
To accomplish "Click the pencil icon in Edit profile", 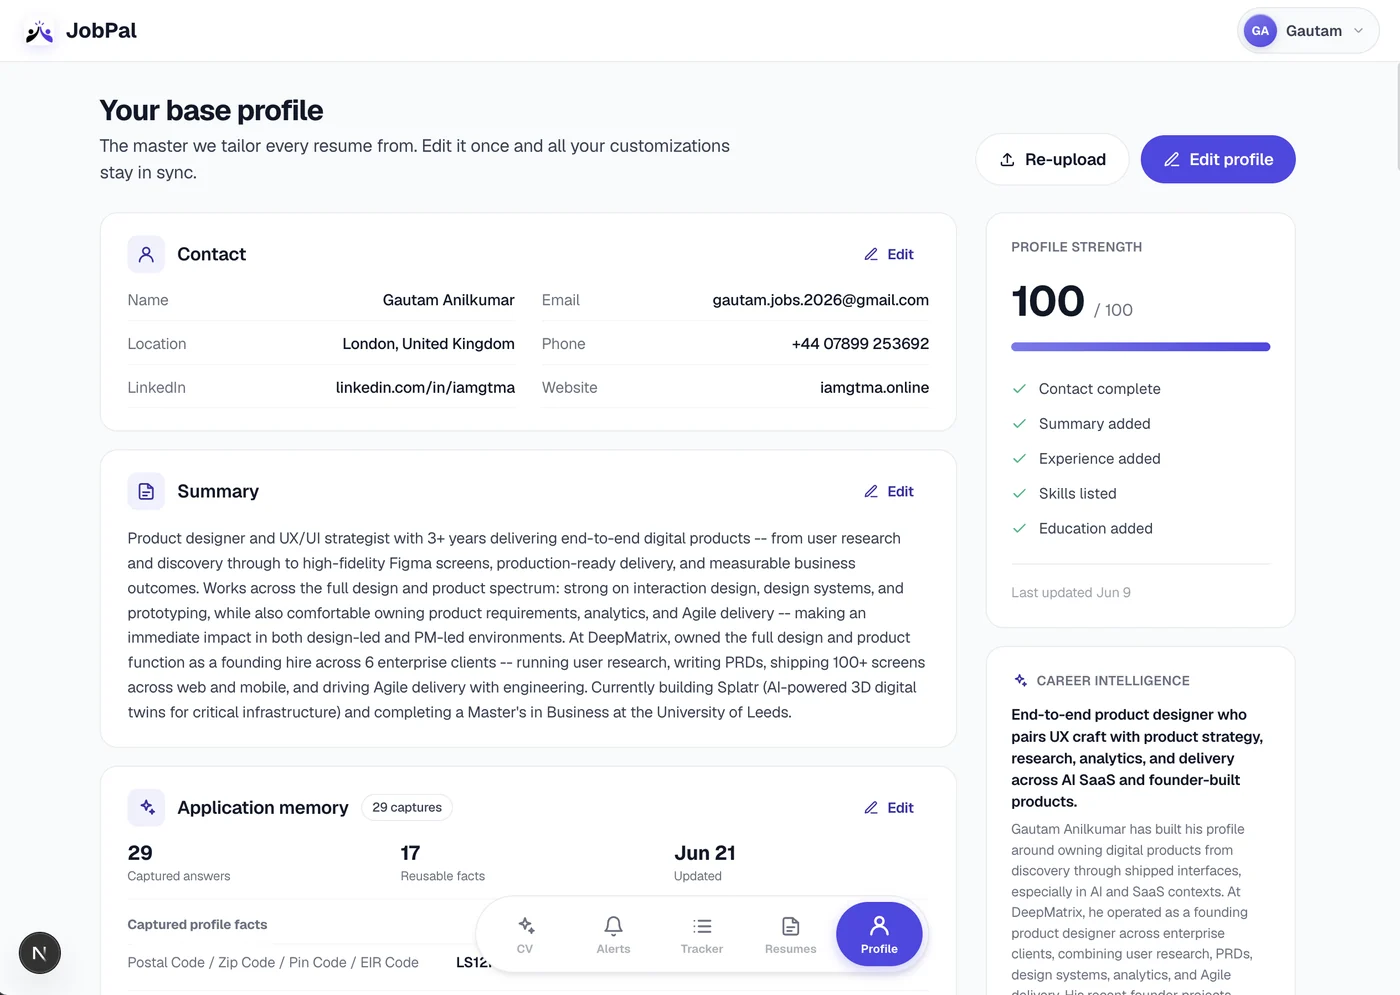I will (x=1171, y=160).
